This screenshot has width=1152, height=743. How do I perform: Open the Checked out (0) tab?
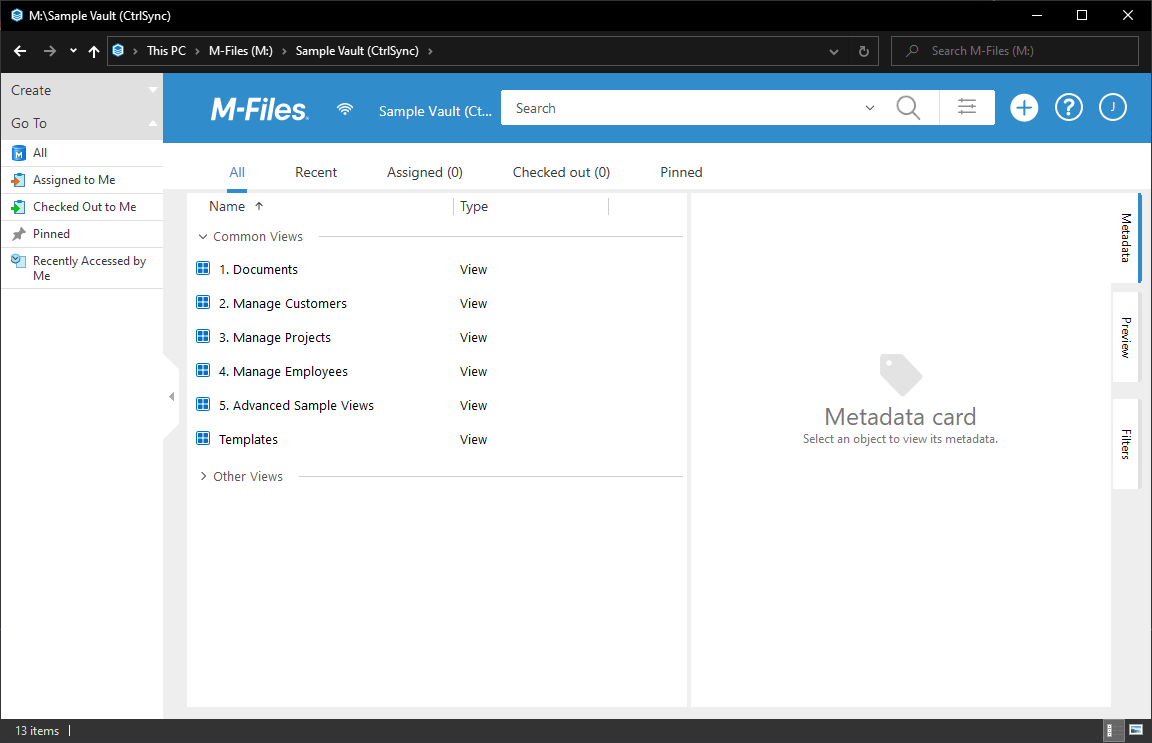[561, 173]
